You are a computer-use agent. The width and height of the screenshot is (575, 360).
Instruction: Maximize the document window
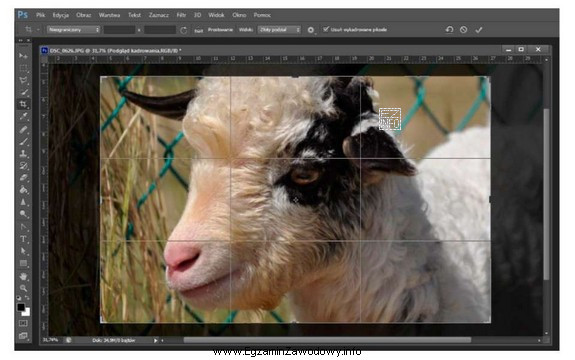click(x=521, y=49)
